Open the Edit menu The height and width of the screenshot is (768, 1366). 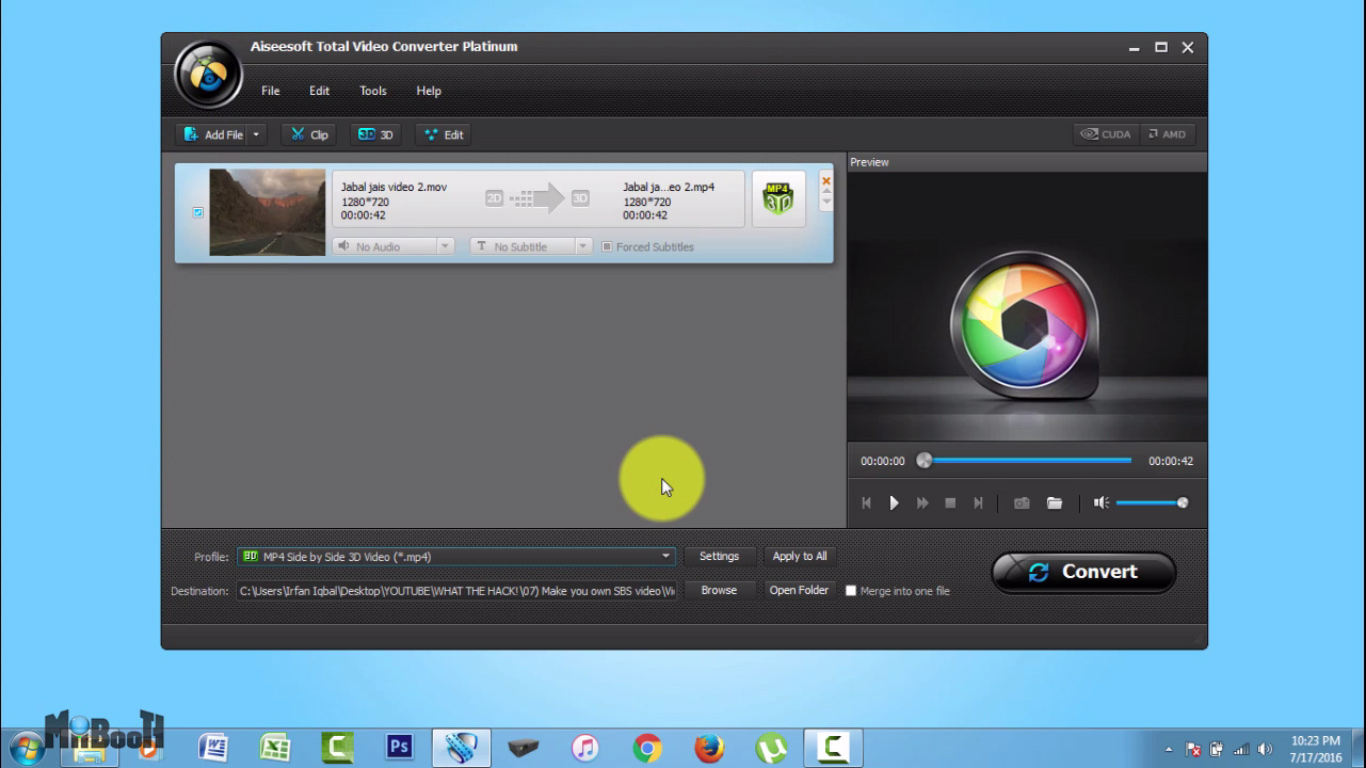point(319,91)
